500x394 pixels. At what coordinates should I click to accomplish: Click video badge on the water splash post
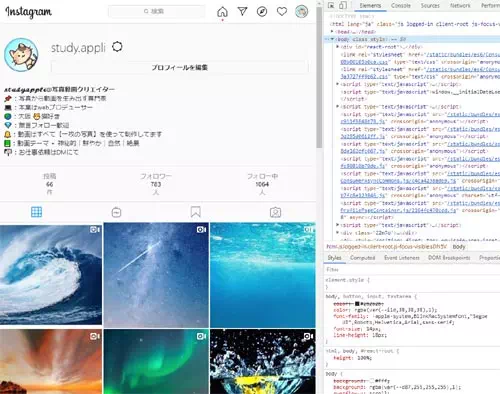pyautogui.click(x=308, y=336)
